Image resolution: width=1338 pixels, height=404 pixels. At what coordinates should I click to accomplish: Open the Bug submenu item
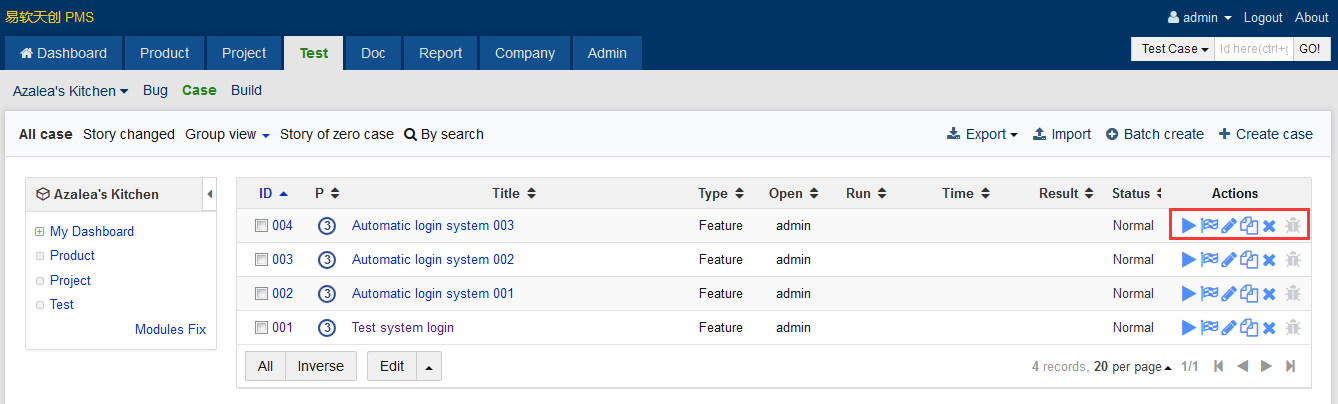[x=155, y=90]
